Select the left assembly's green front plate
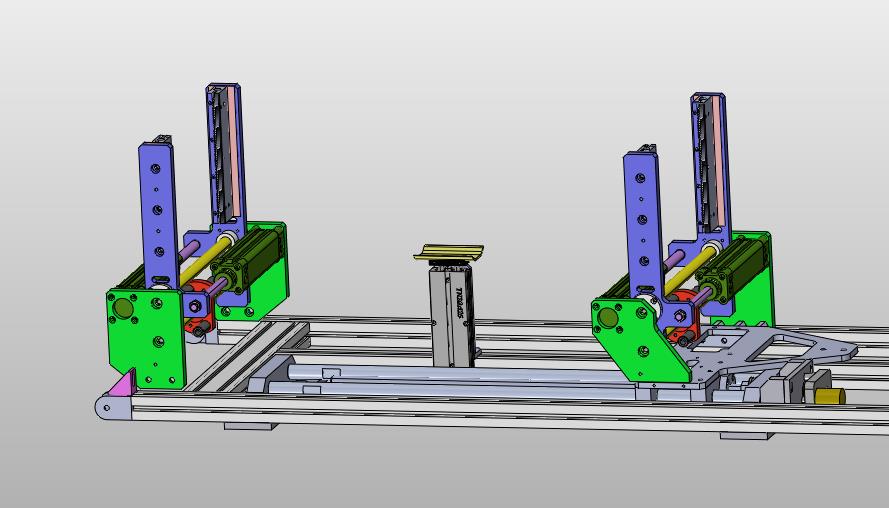 point(146,337)
